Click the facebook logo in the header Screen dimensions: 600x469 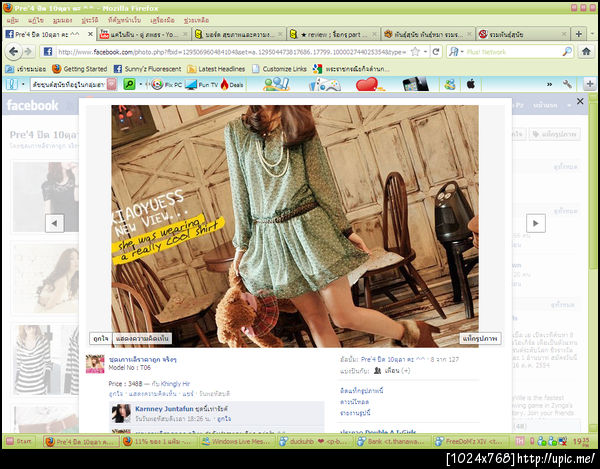[33, 105]
